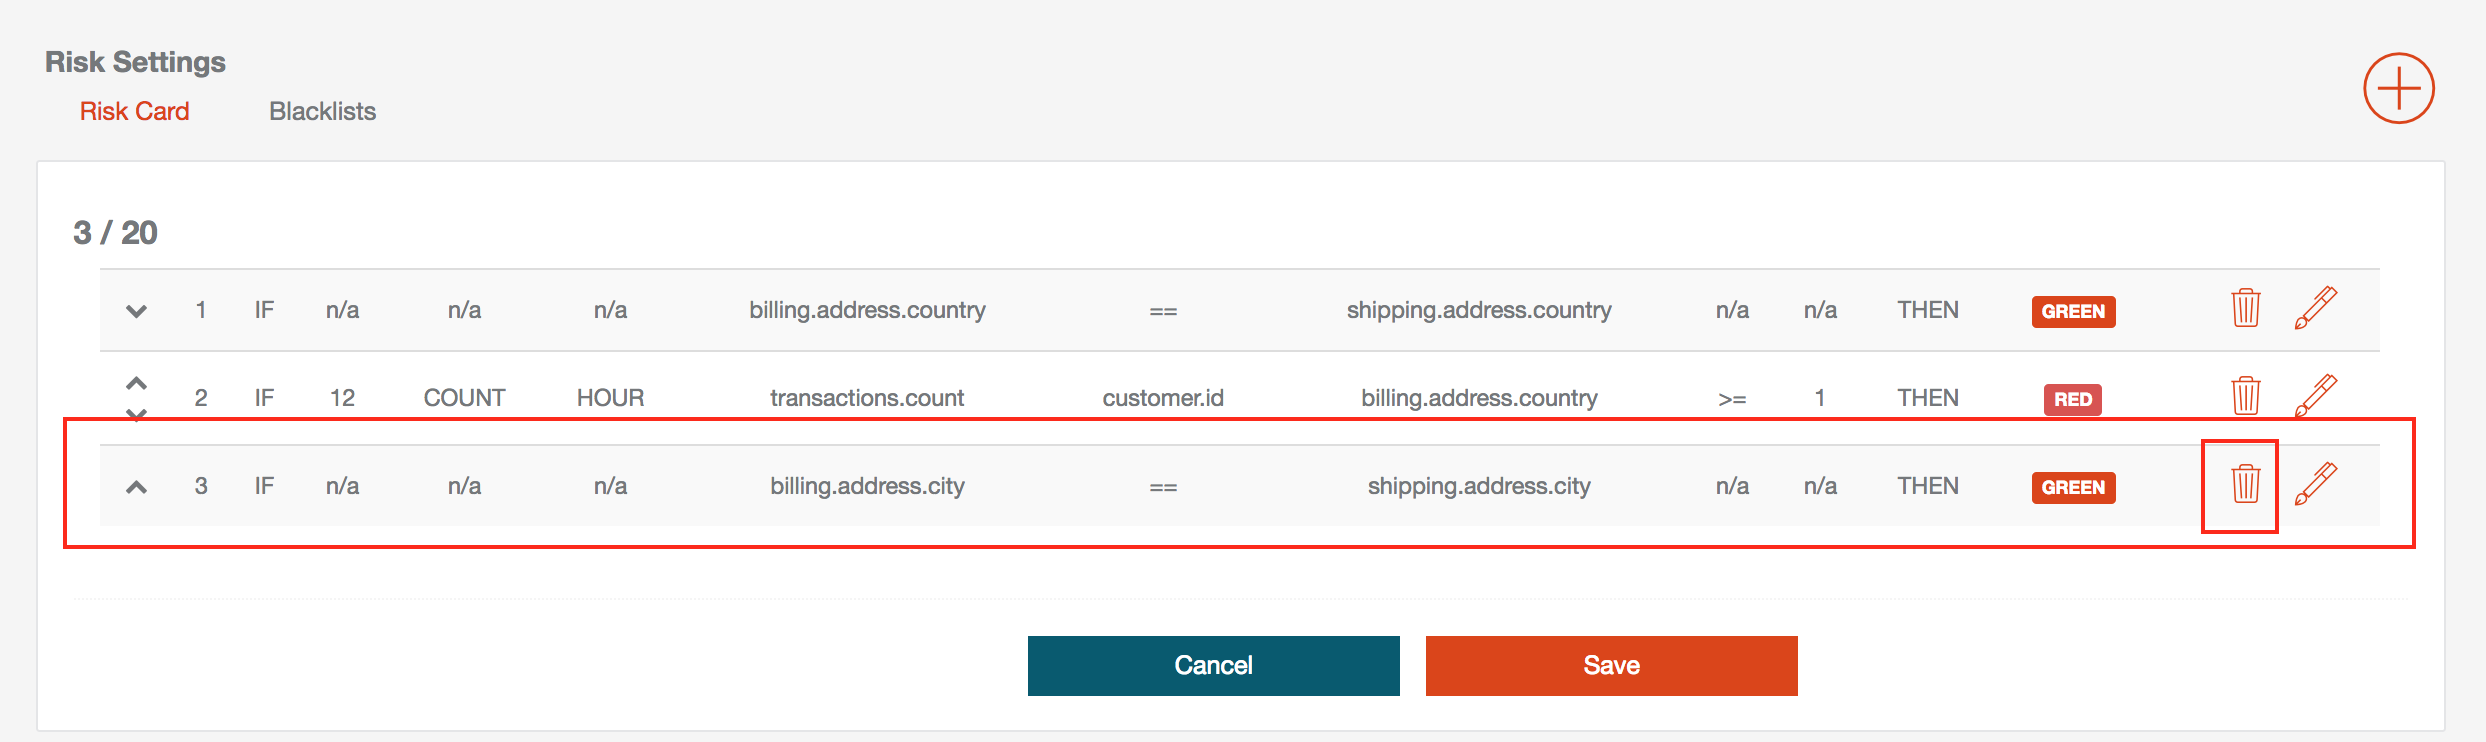
Task: Move rule 1 down with chevron
Action: click(137, 311)
